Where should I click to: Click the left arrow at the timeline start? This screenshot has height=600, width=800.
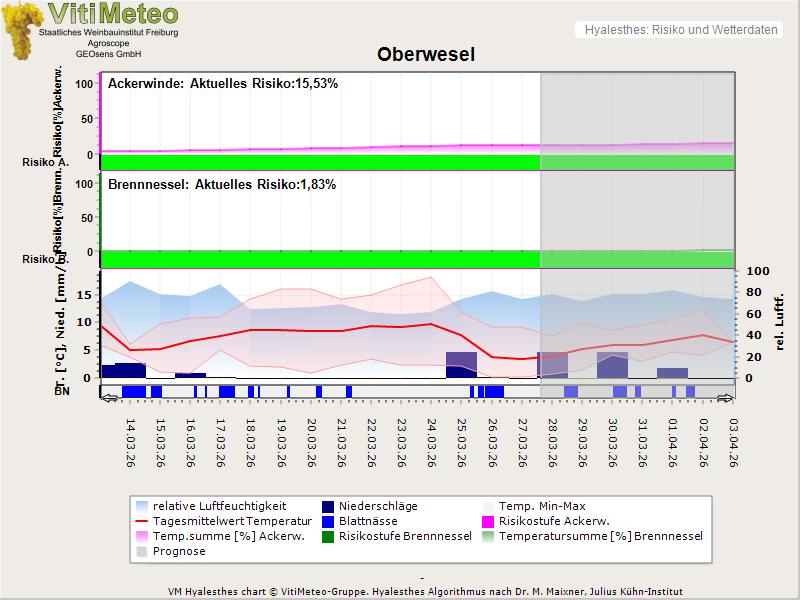point(108,399)
